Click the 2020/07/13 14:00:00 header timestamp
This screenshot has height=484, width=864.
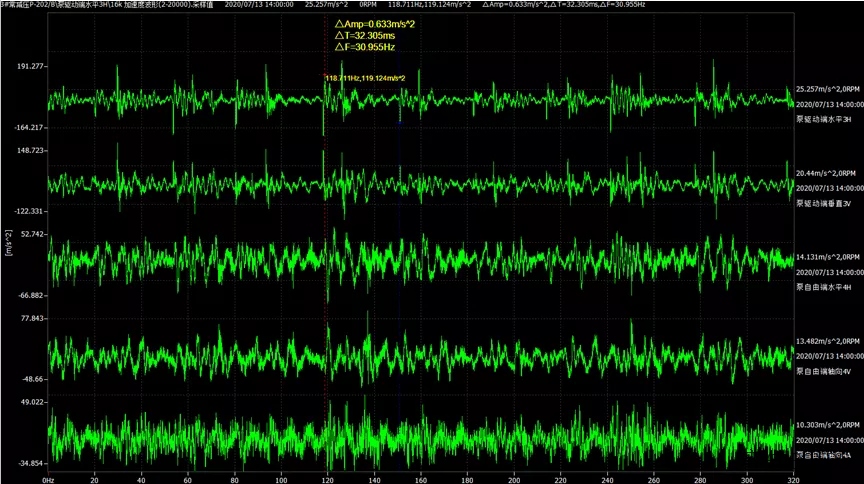[x=259, y=5]
